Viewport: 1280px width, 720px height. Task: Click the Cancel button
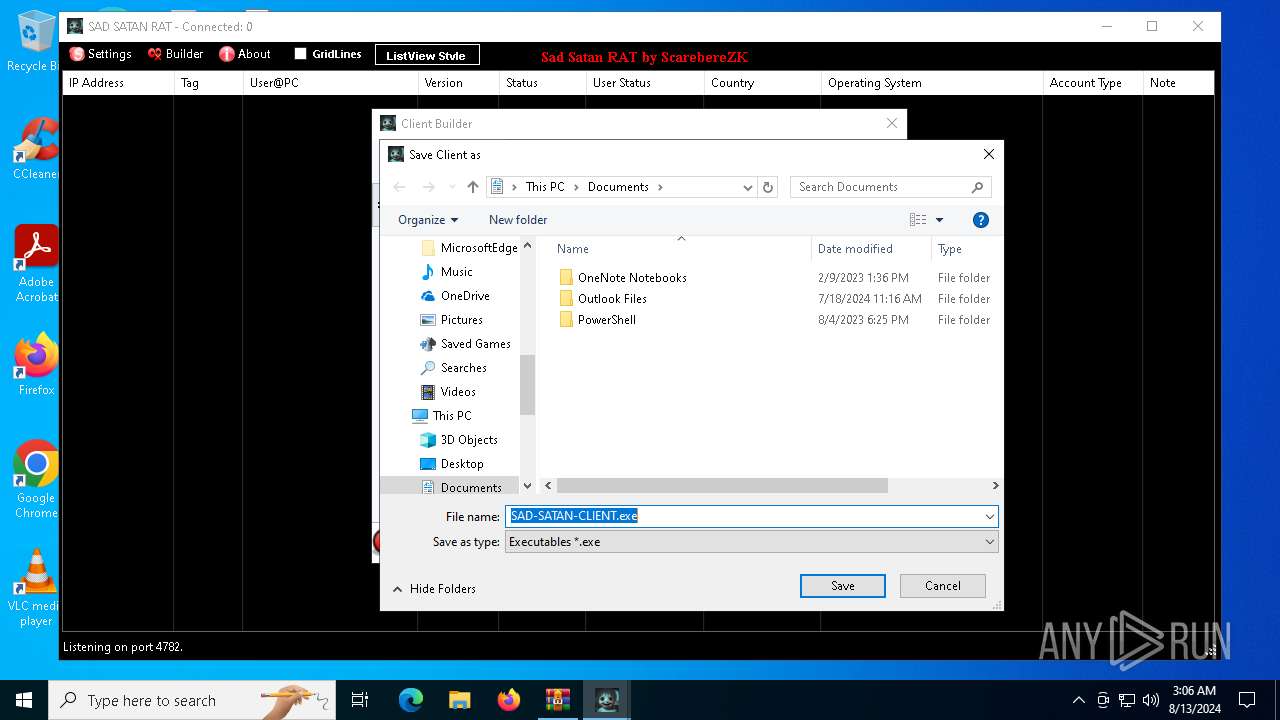click(943, 586)
